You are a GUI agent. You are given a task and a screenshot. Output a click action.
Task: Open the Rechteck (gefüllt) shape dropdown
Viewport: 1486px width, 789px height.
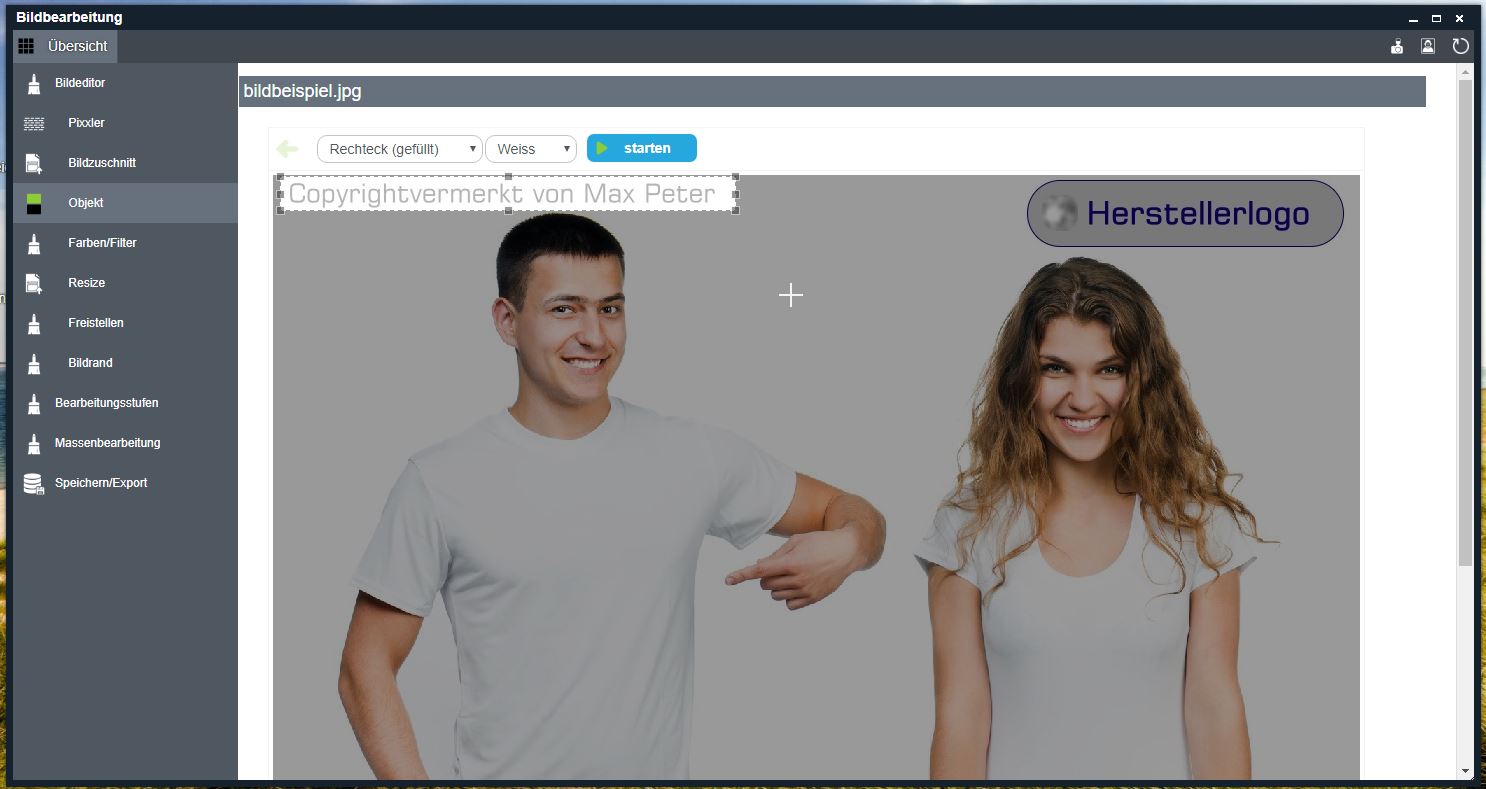(x=400, y=149)
